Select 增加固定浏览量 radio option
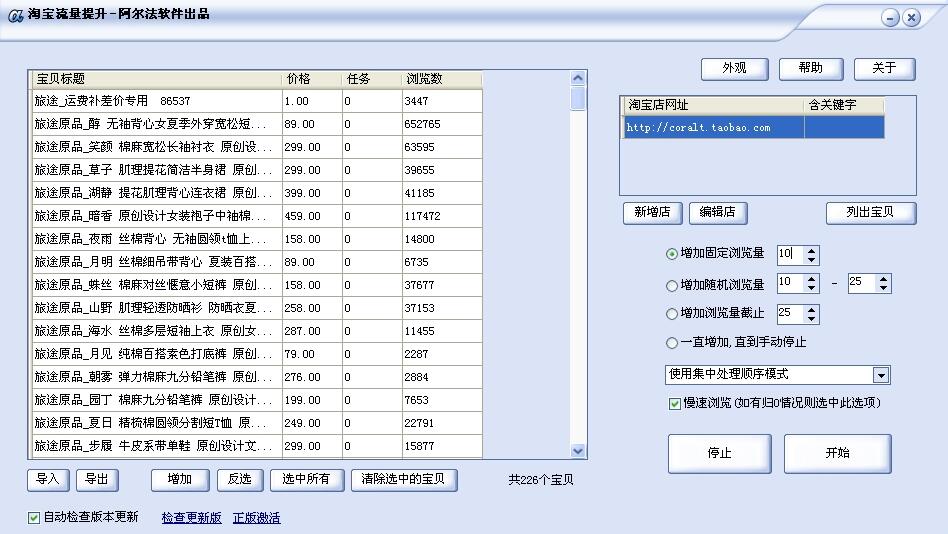The width and height of the screenshot is (948, 534). tap(671, 254)
